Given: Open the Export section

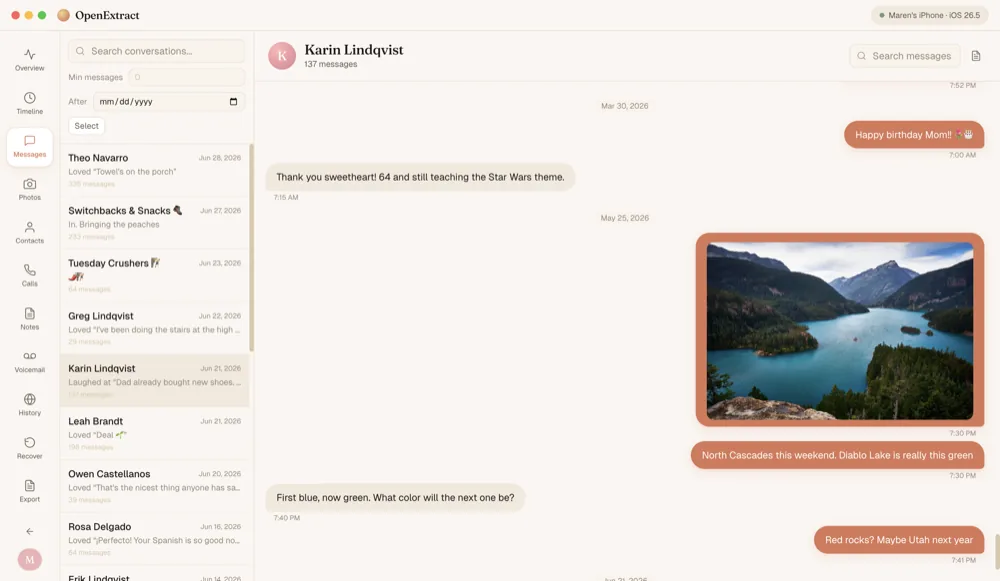Looking at the screenshot, I should pos(29,491).
